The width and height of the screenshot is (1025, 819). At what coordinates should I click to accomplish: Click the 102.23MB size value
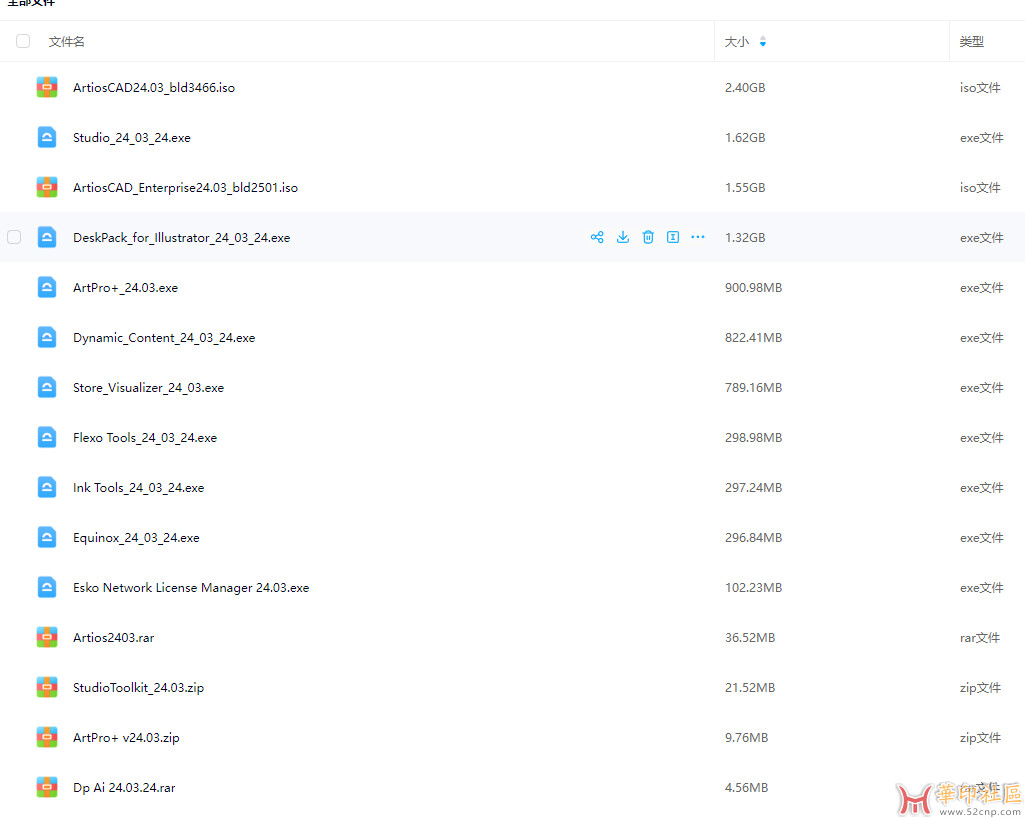click(753, 588)
